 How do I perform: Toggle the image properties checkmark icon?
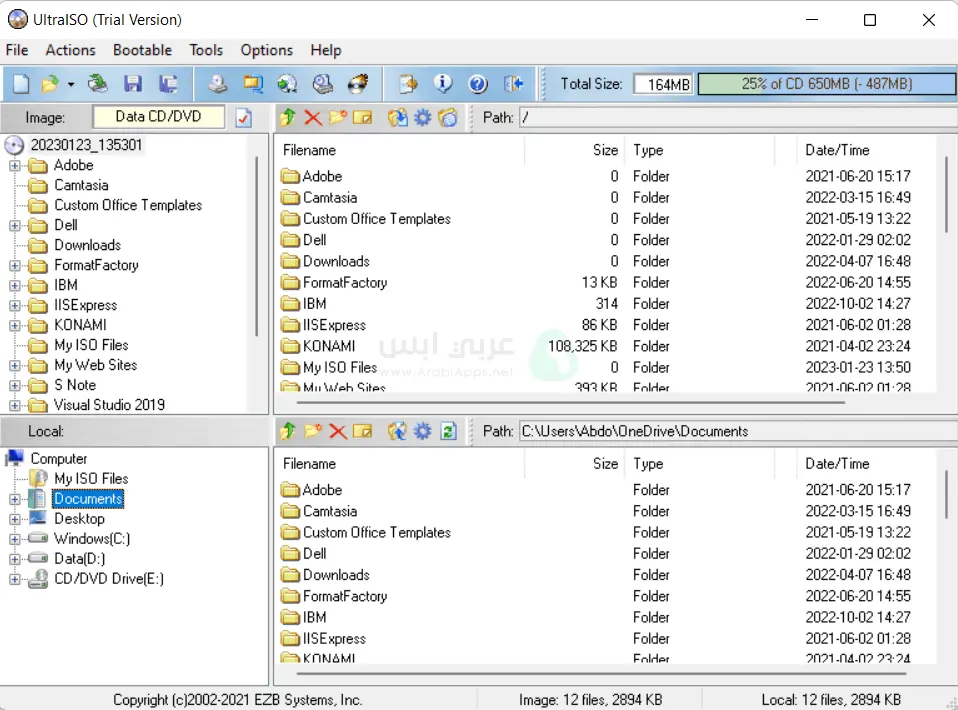pos(243,118)
